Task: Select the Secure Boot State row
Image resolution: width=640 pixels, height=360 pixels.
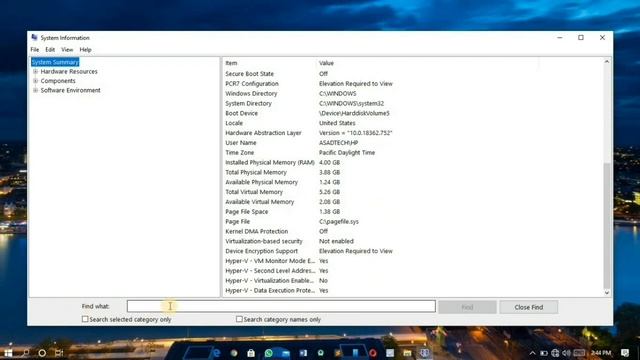Action: pos(413,73)
